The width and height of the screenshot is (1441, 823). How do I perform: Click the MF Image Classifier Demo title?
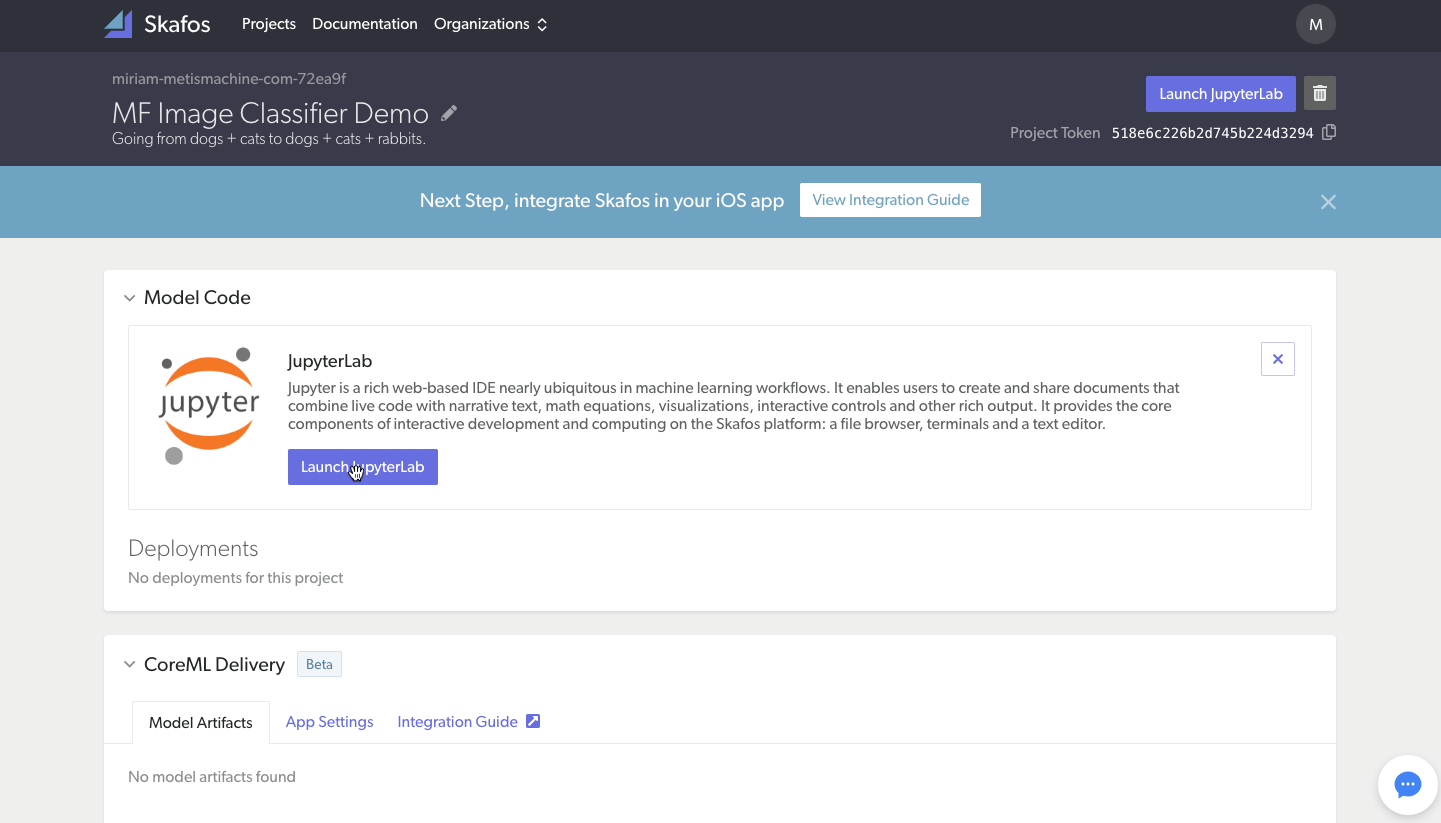[x=270, y=113]
